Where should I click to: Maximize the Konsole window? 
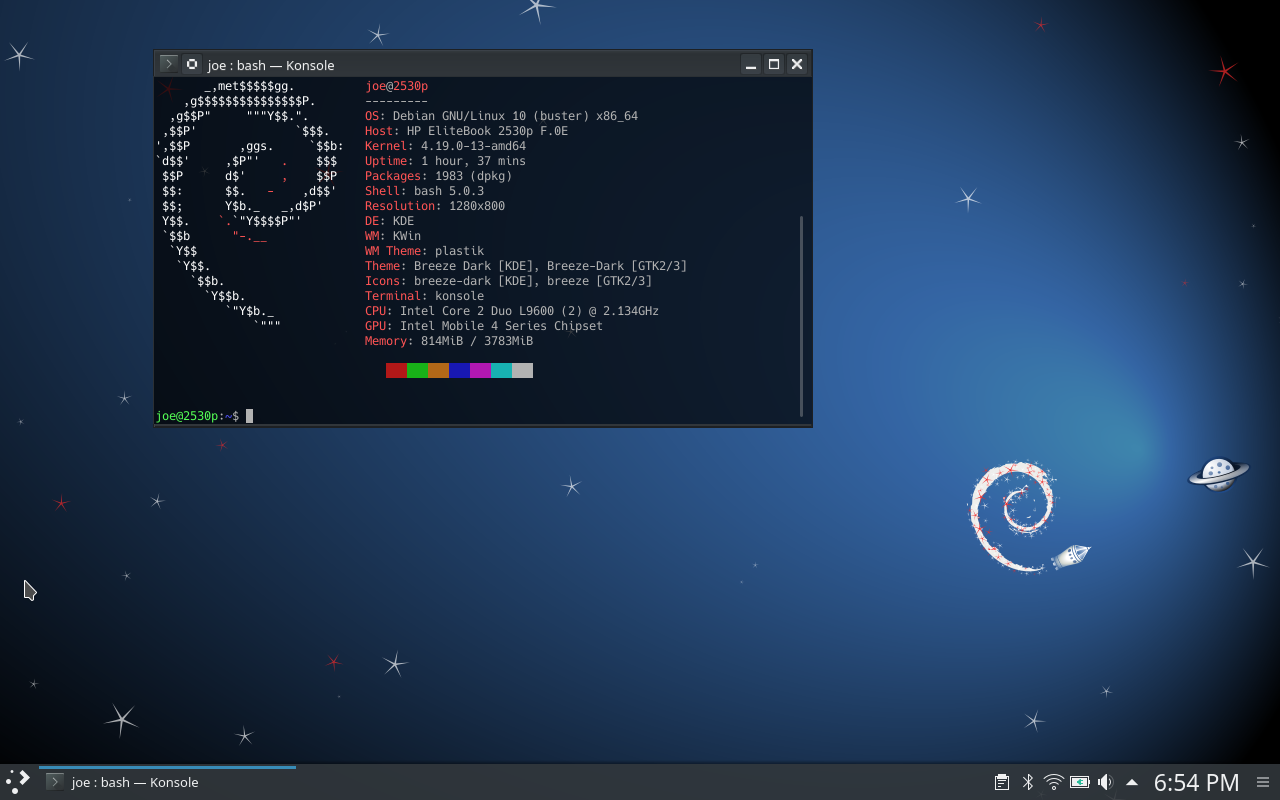tap(774, 64)
